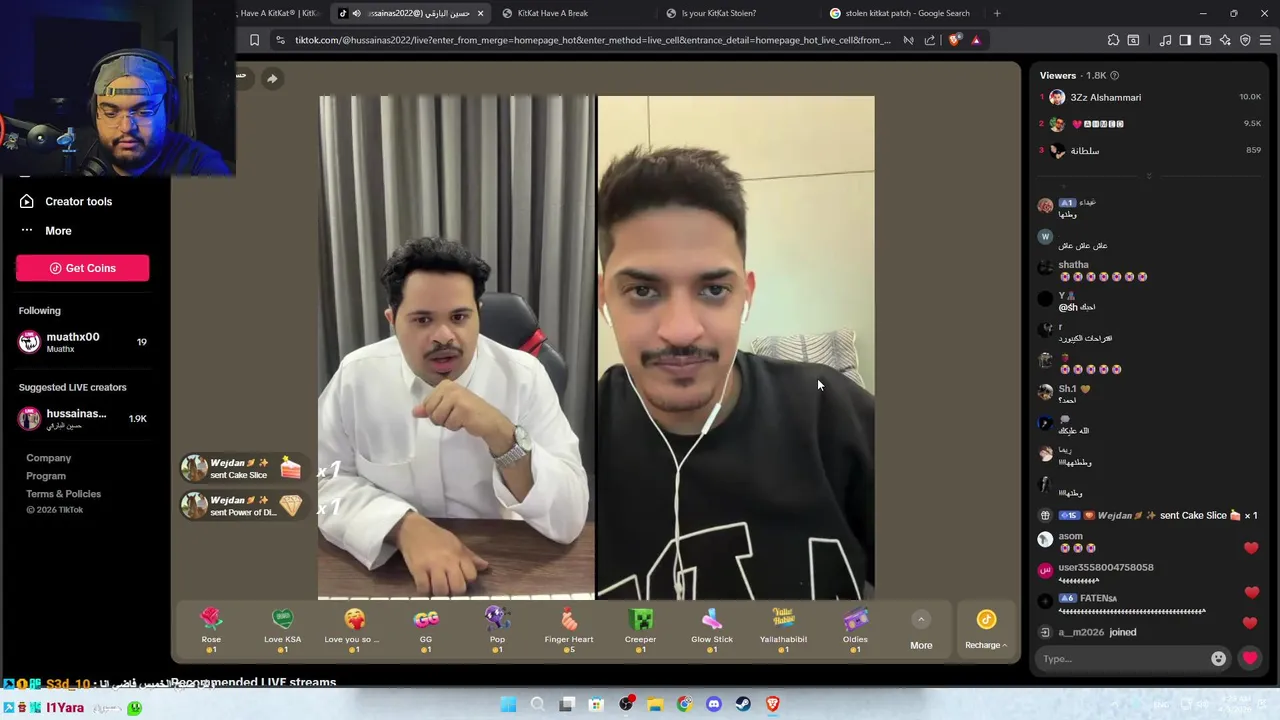Send a heart like in chat
1280x720 pixels.
pos(1250,658)
